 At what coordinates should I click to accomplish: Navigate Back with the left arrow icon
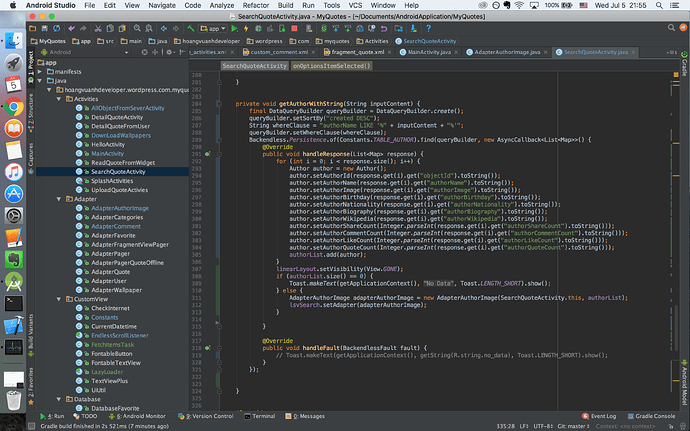point(164,28)
